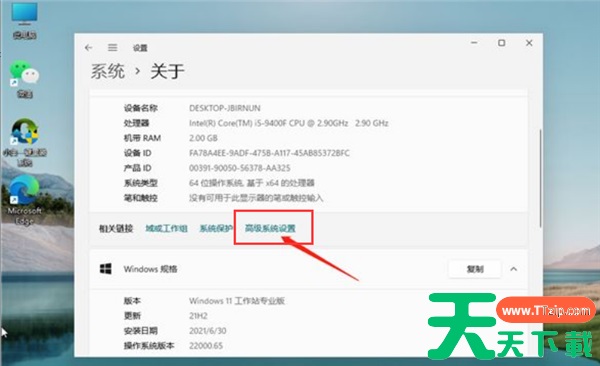Image resolution: width=600 pixels, height=366 pixels.
Task: Click the 设备 ID label
Action: click(x=137, y=153)
